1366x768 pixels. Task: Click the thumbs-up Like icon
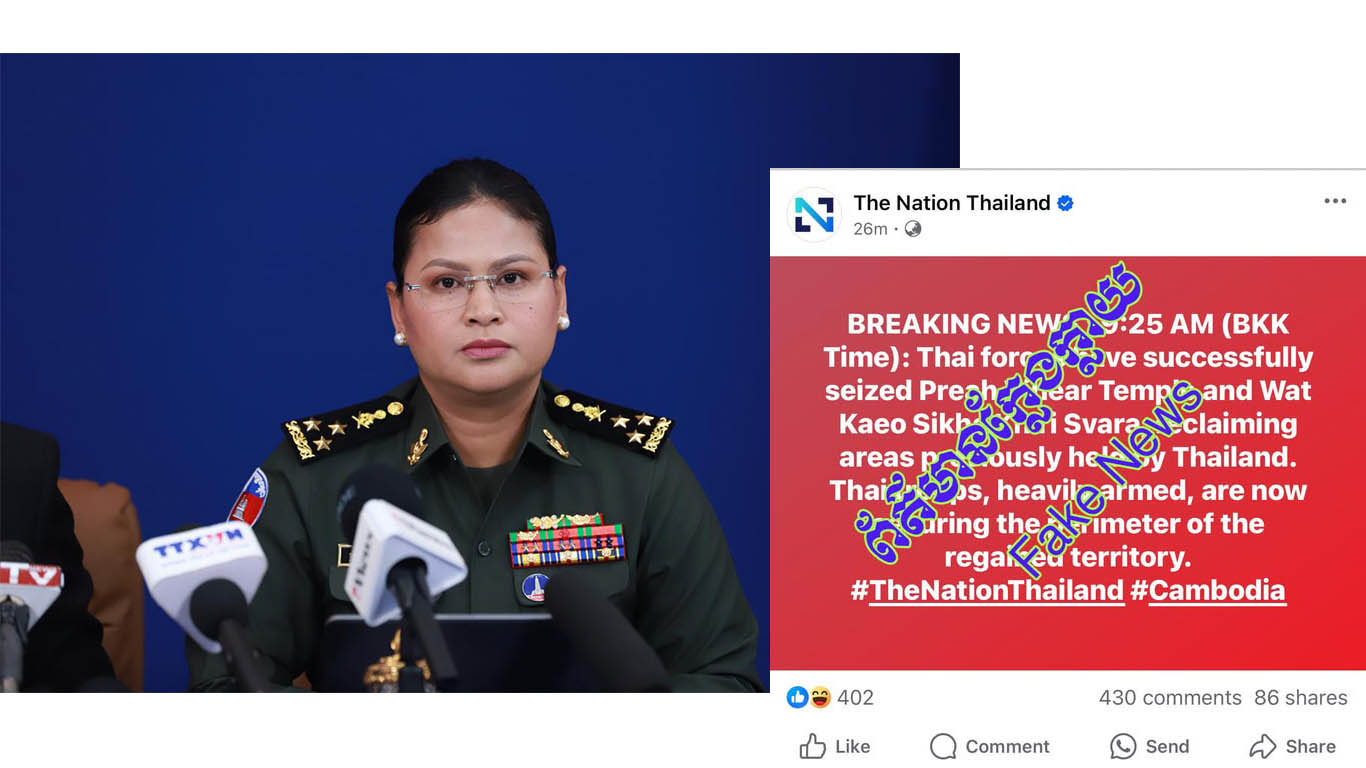tap(812, 746)
